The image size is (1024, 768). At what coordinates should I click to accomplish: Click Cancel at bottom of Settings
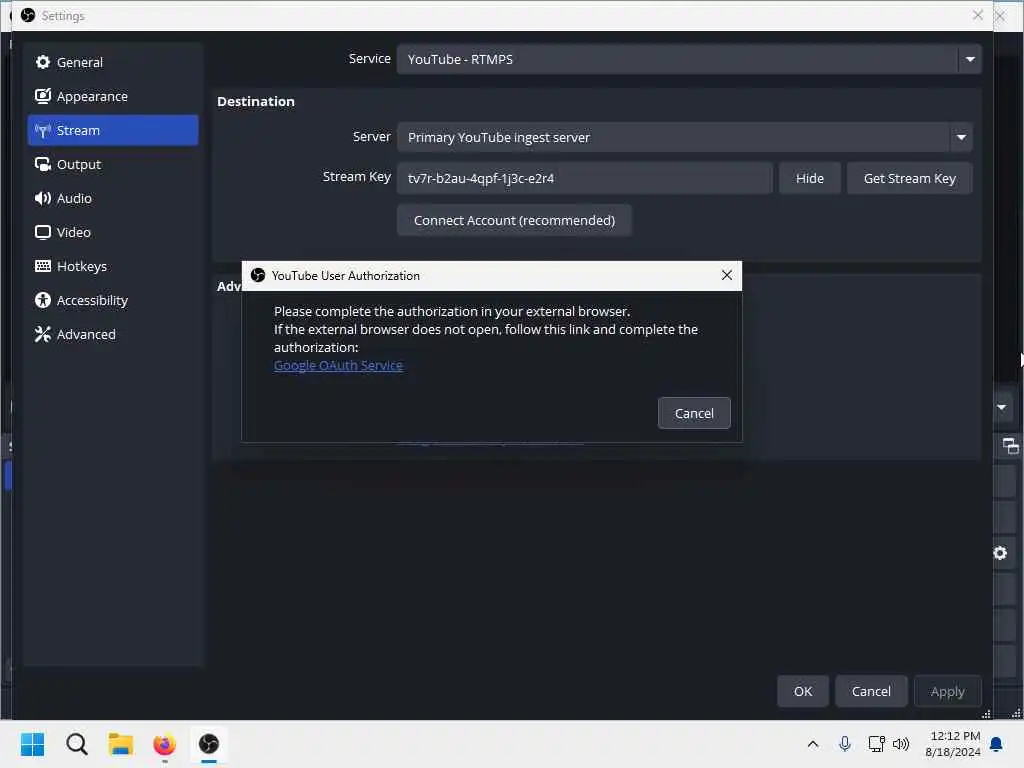click(x=871, y=691)
